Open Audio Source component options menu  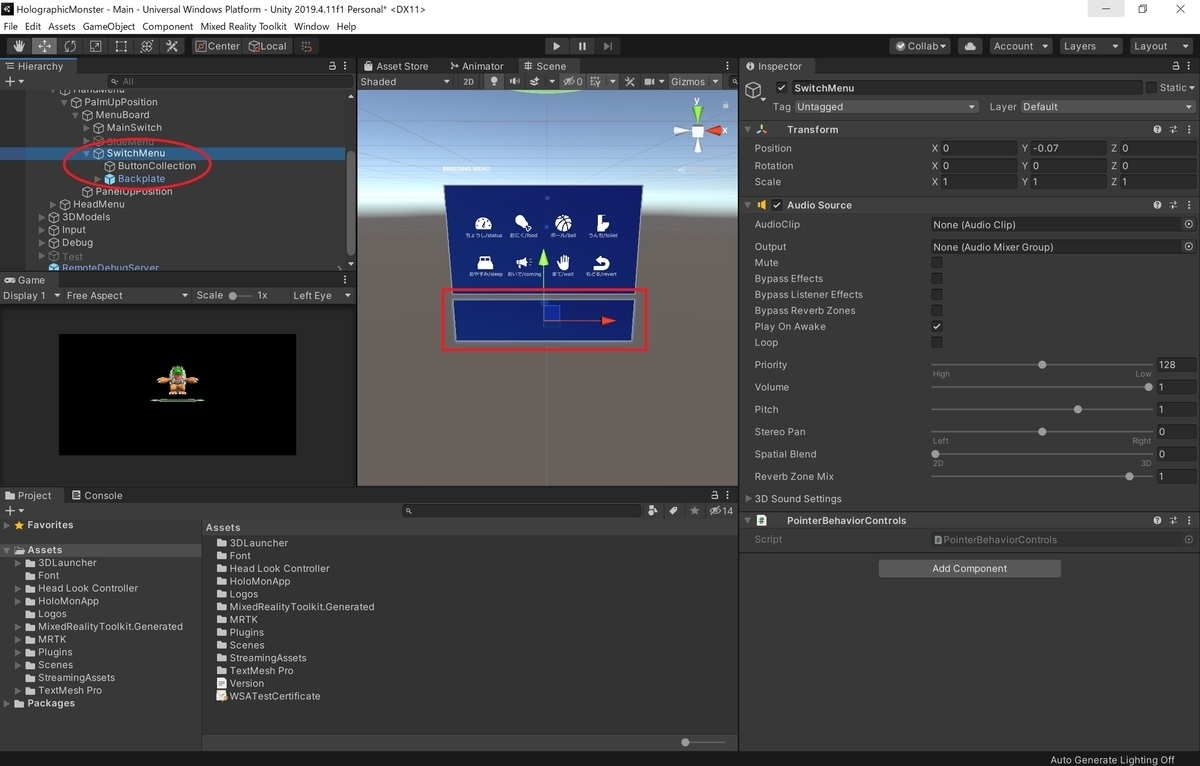1188,205
